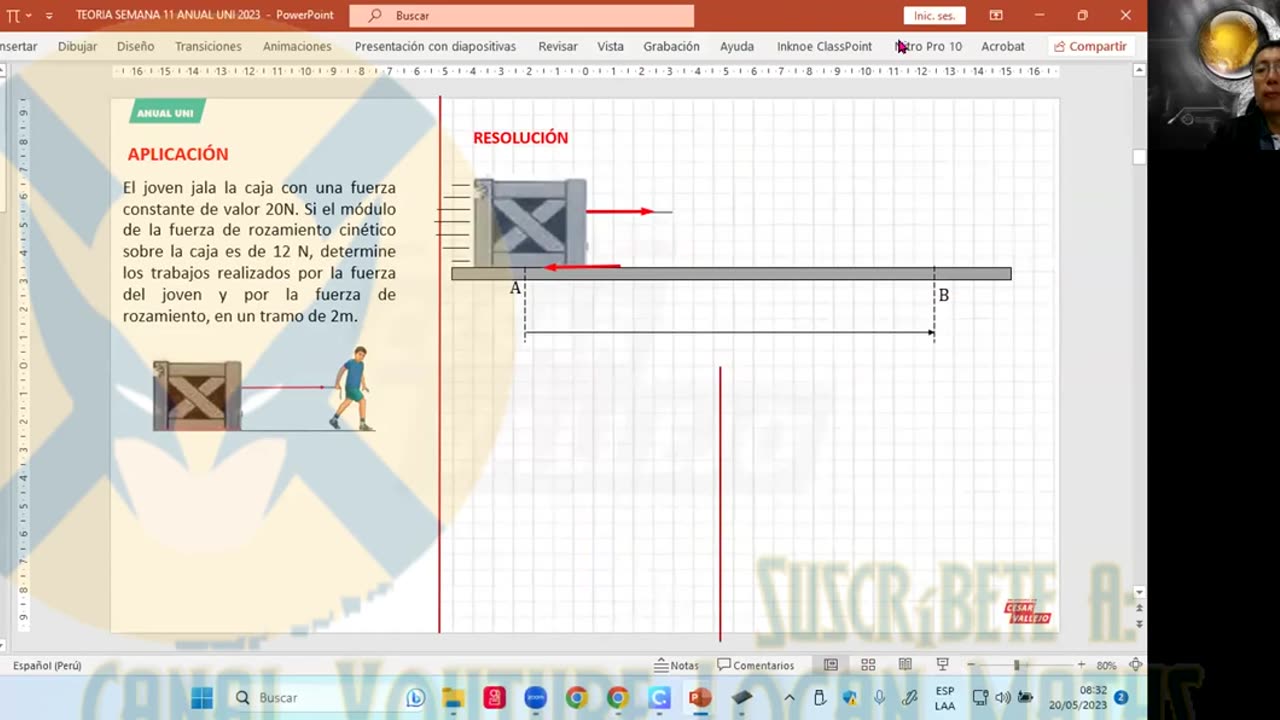Open the Comentarios pane
Screen dimensions: 1280x720
pos(756,665)
